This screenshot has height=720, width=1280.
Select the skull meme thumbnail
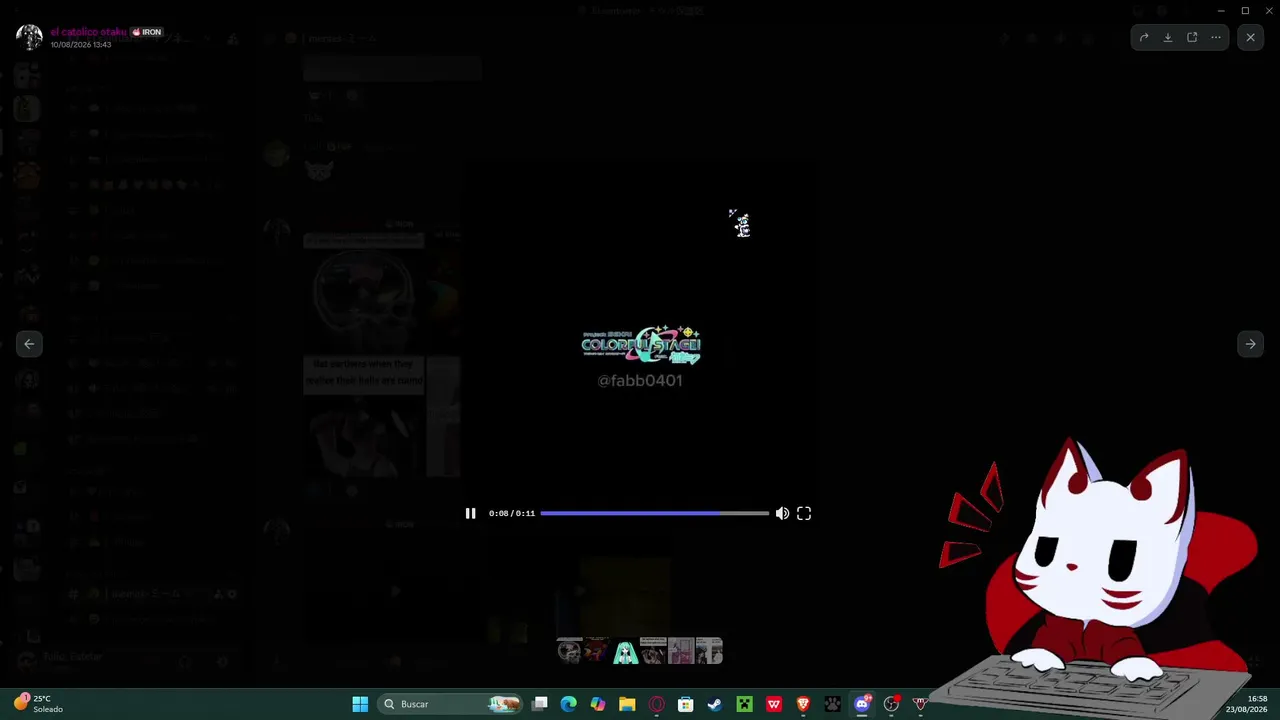click(569, 651)
